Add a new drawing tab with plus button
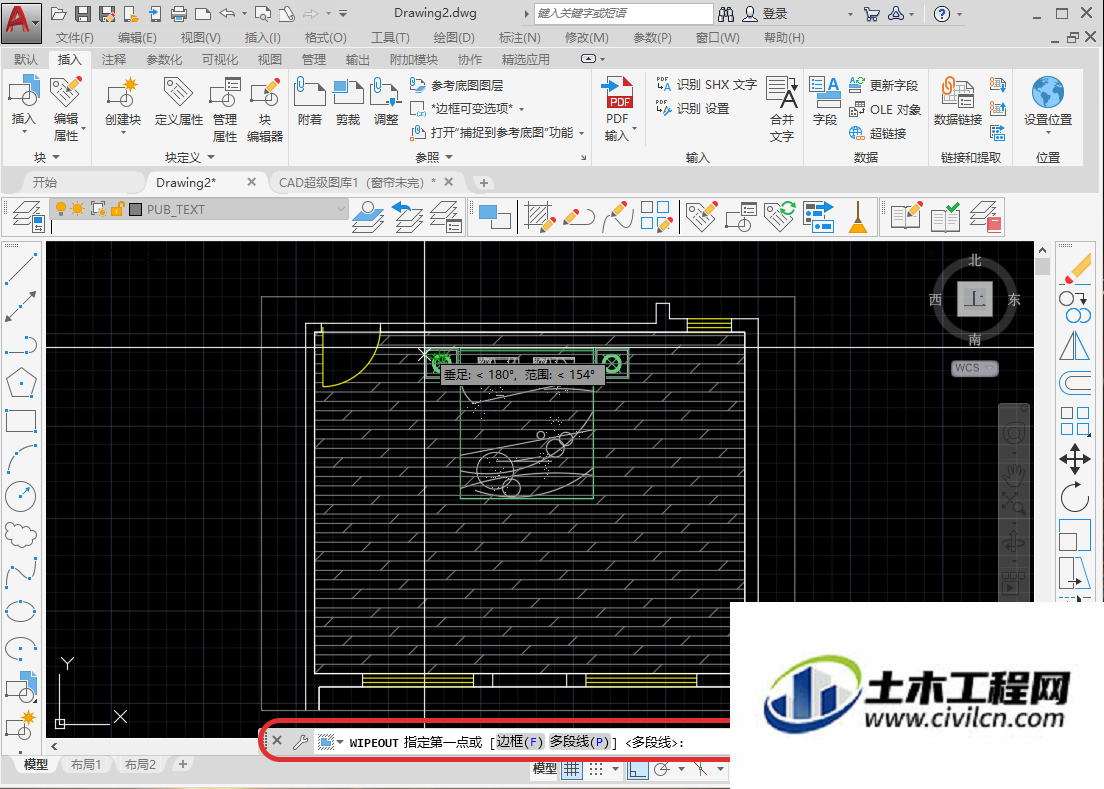 [x=484, y=183]
